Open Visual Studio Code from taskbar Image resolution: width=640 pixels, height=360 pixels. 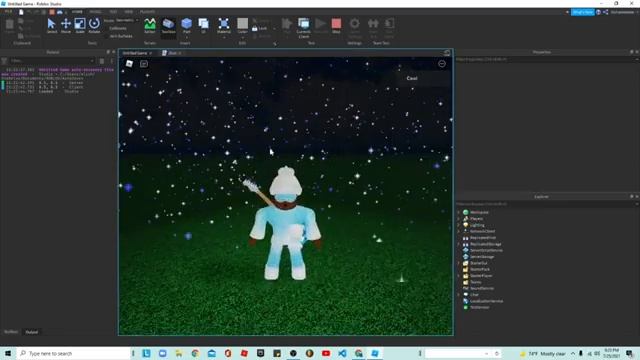pos(342,353)
